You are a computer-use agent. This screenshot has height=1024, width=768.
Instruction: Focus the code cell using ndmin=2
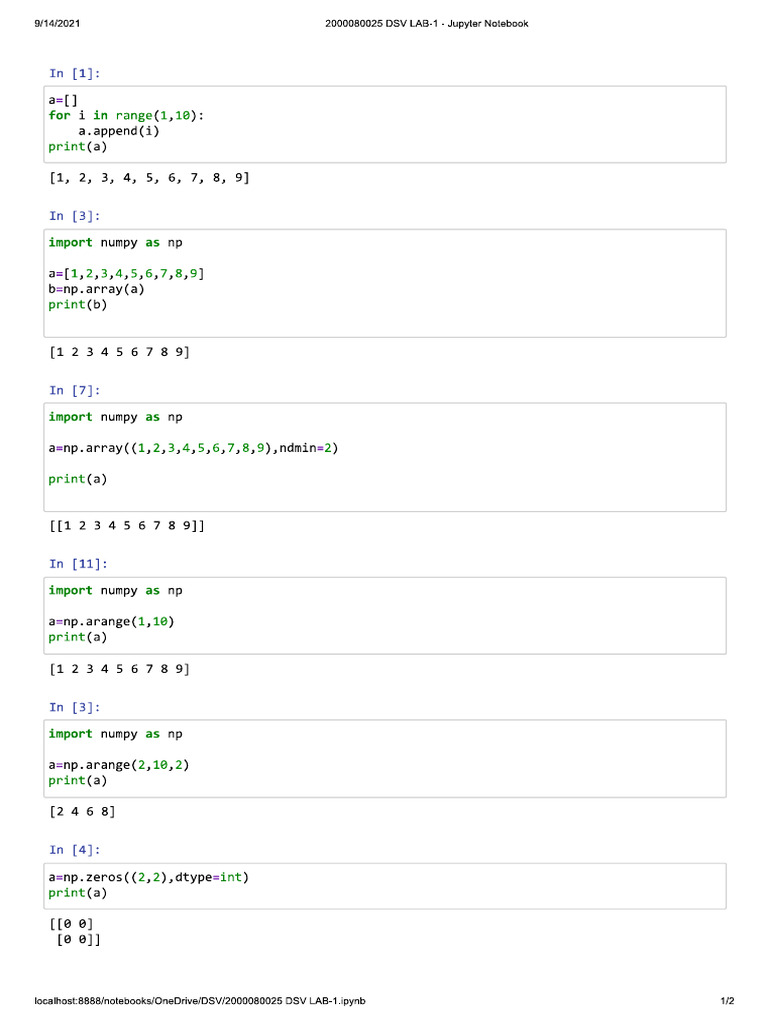tap(385, 457)
